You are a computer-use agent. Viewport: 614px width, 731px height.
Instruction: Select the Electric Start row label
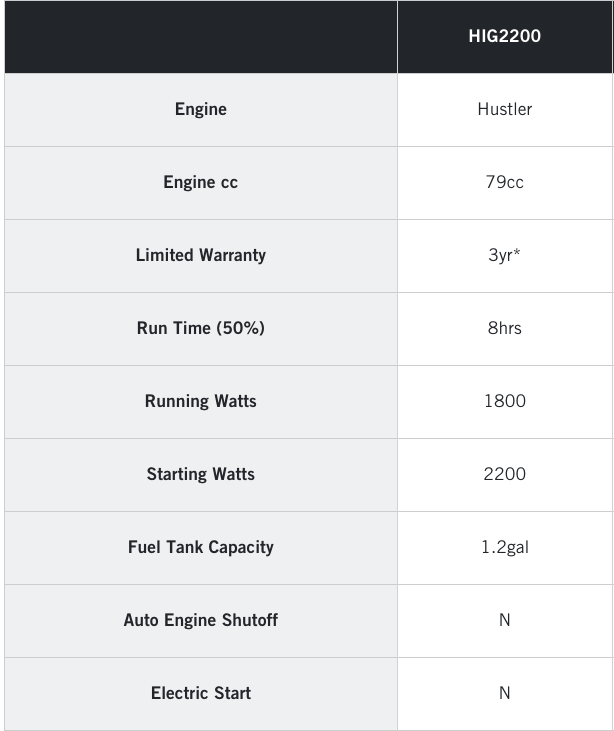pyautogui.click(x=201, y=693)
